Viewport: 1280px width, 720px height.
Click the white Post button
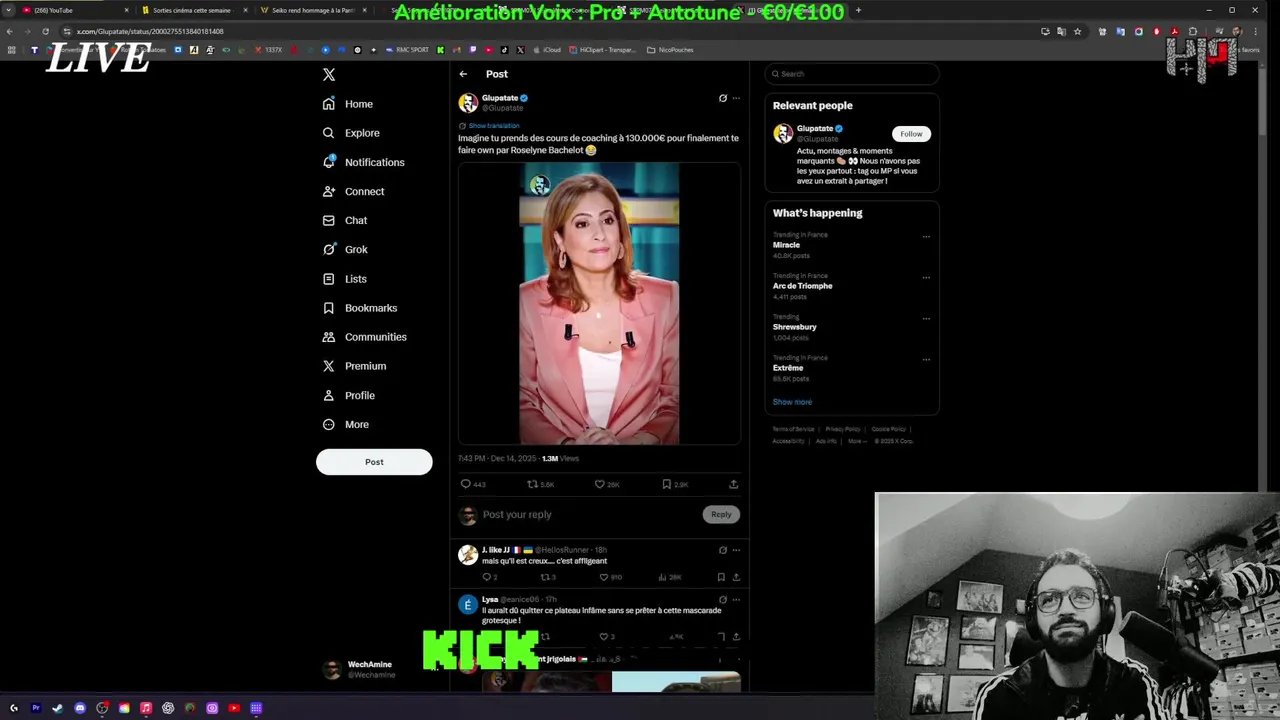click(x=374, y=462)
